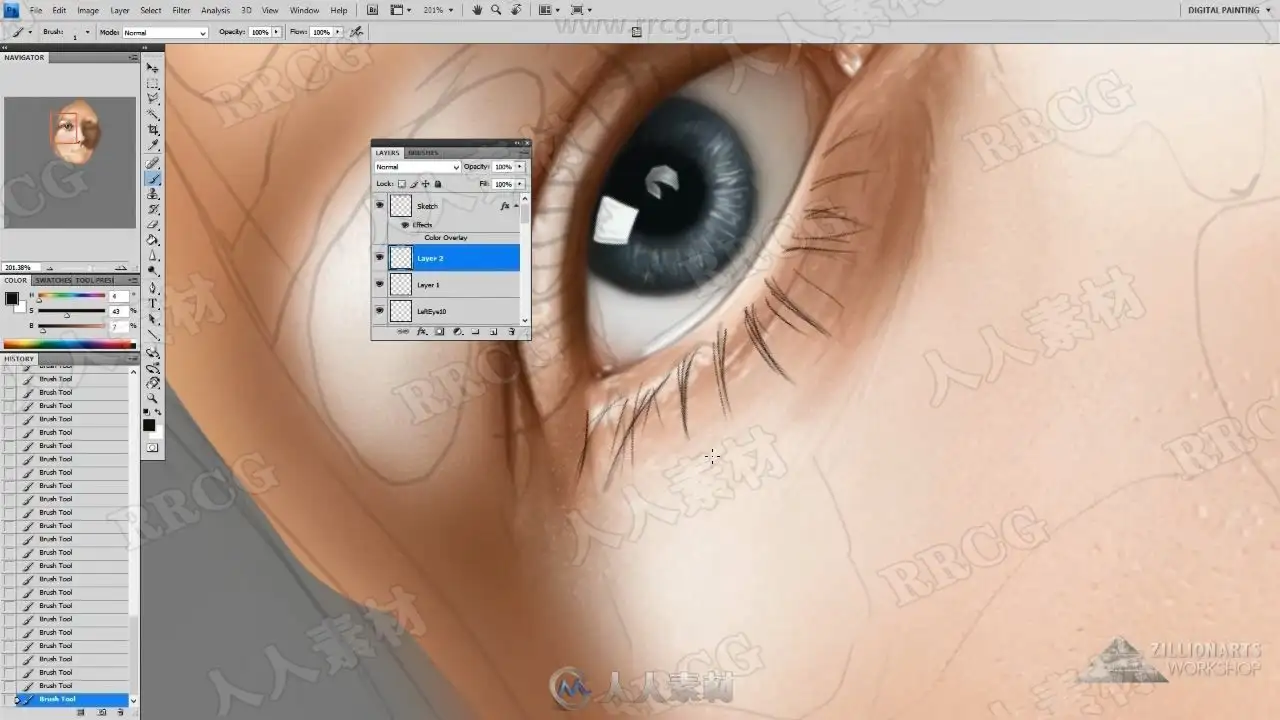The image size is (1280, 720).
Task: Click the Hue slider in Color panel
Action: (x=71, y=296)
